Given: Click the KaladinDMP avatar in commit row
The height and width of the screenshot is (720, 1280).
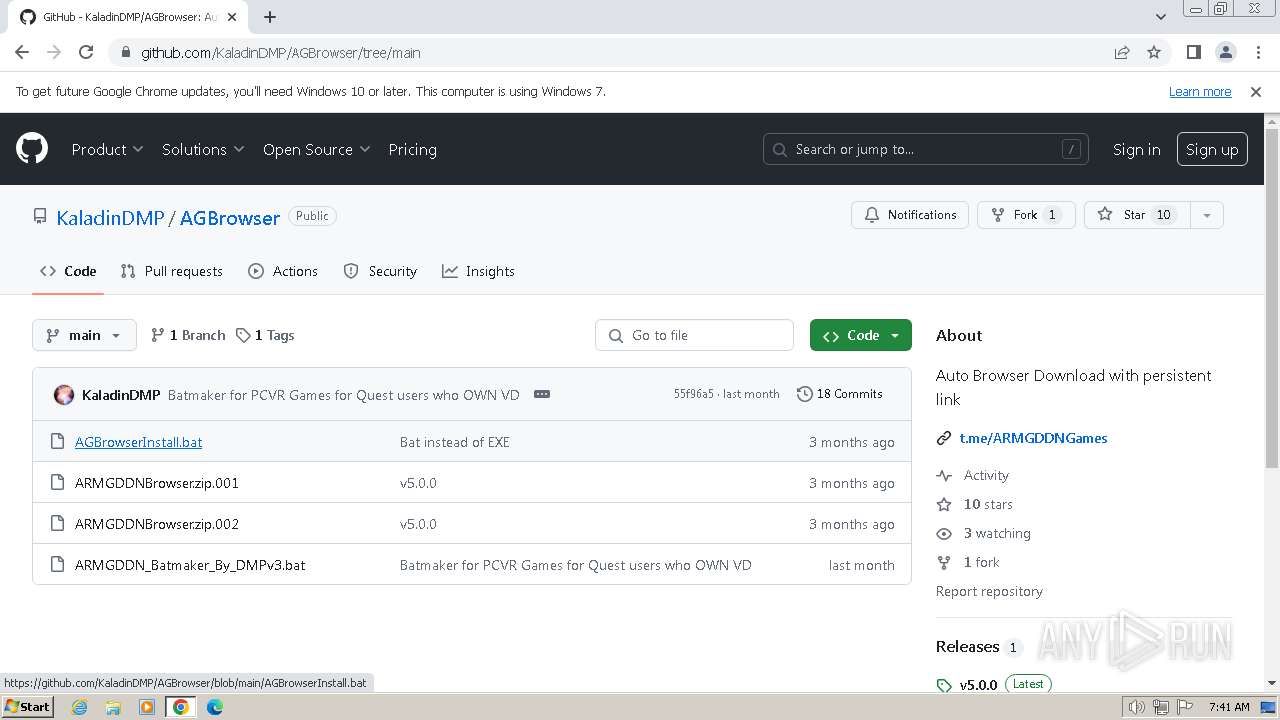Looking at the screenshot, I should click(64, 395).
